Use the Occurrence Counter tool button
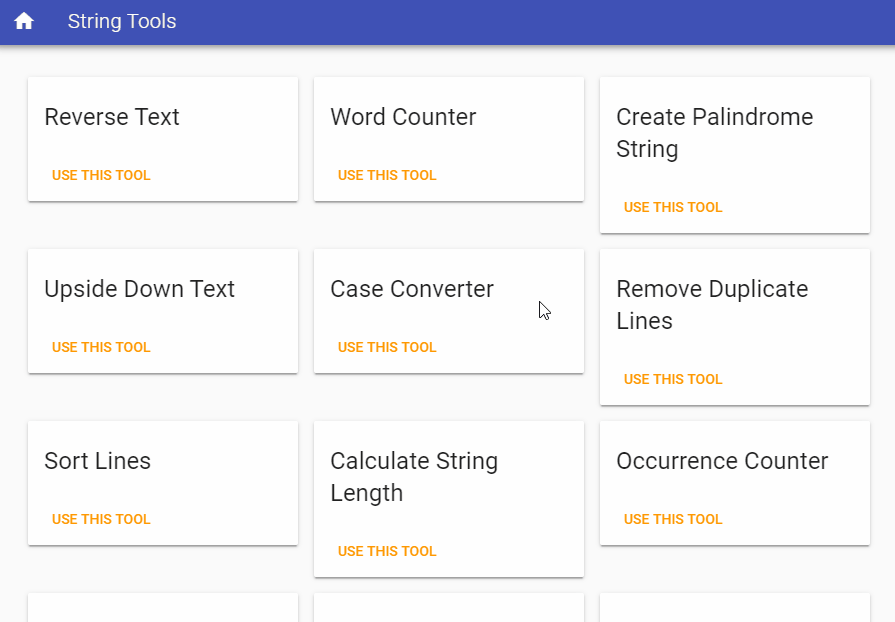895x622 pixels. click(673, 519)
